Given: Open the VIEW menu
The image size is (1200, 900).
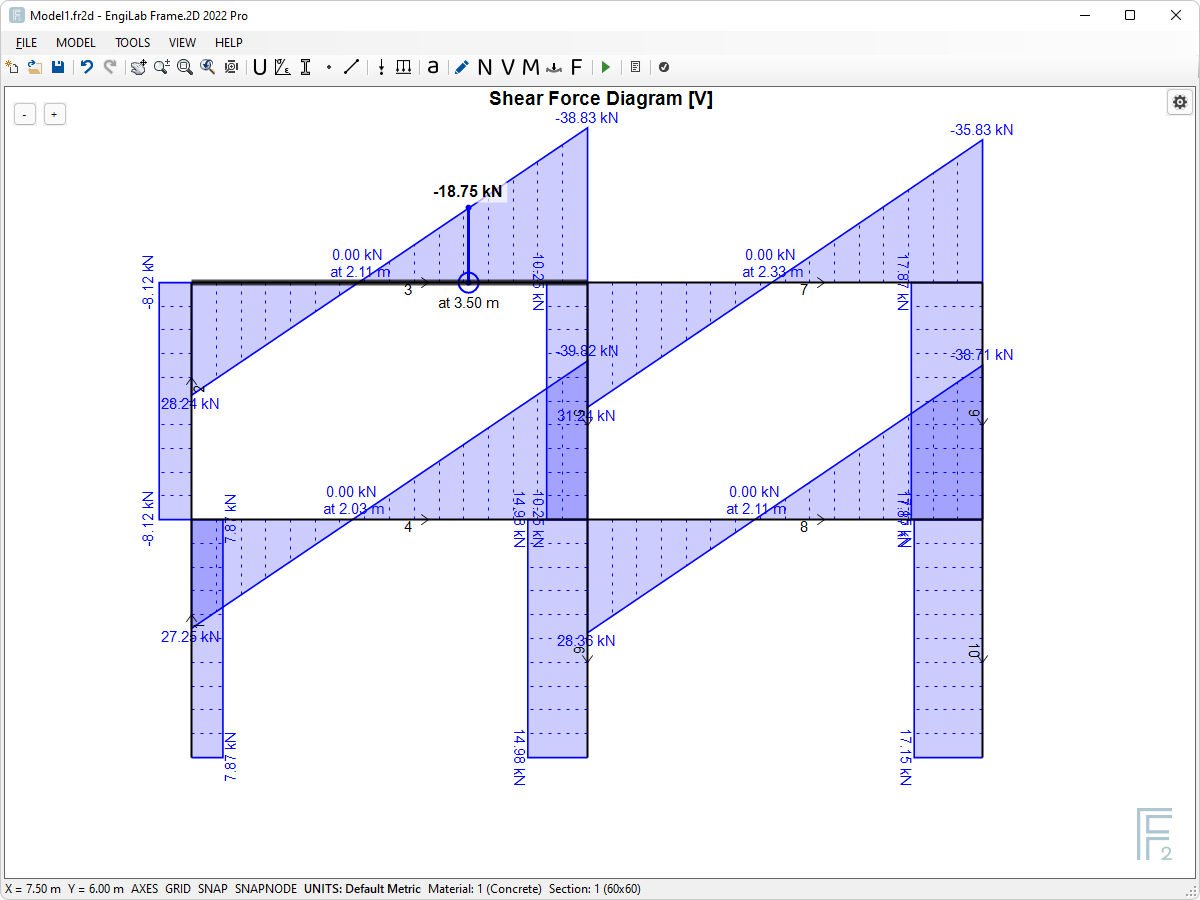Looking at the screenshot, I should pyautogui.click(x=182, y=42).
